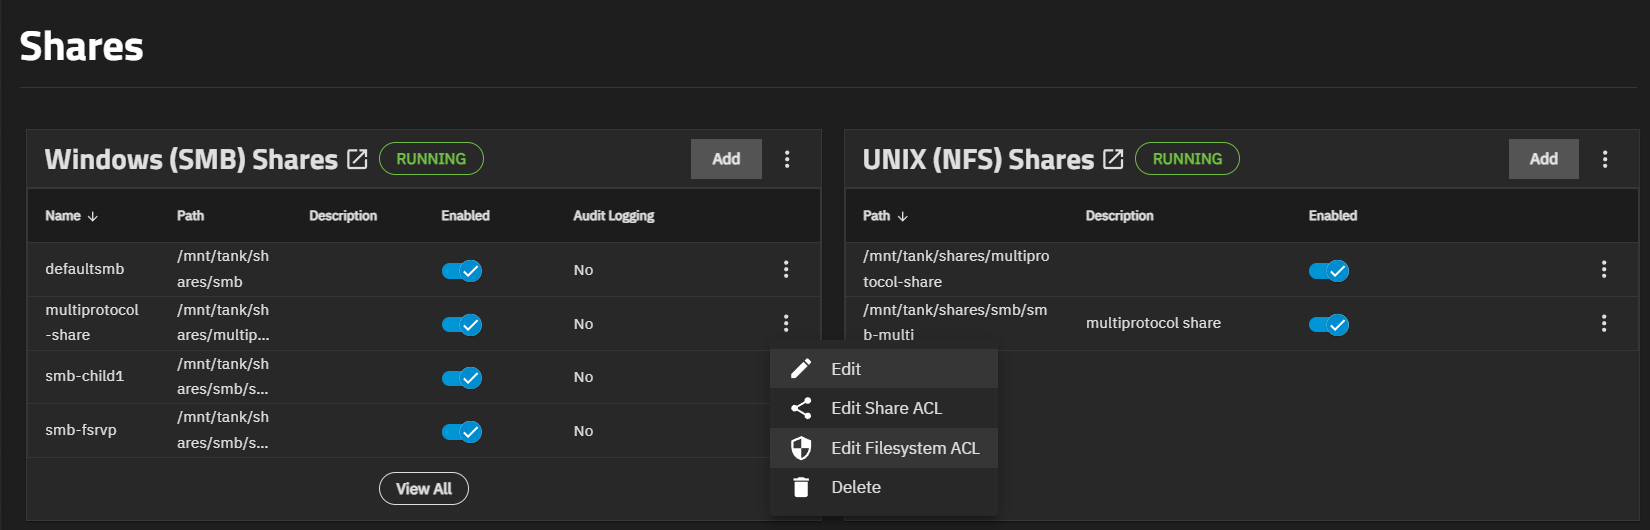The image size is (1650, 530).
Task: Toggle the smb-child1 share enabled switch
Action: click(x=462, y=378)
